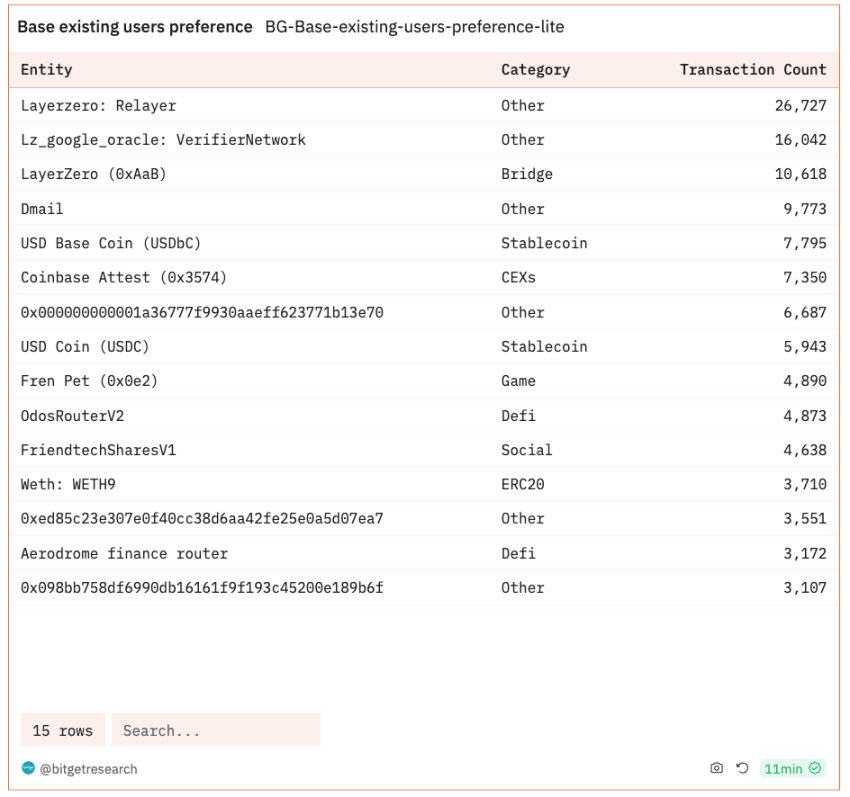Screen dimensions: 850x797
Task: Click the camera screenshot icon
Action: [716, 768]
